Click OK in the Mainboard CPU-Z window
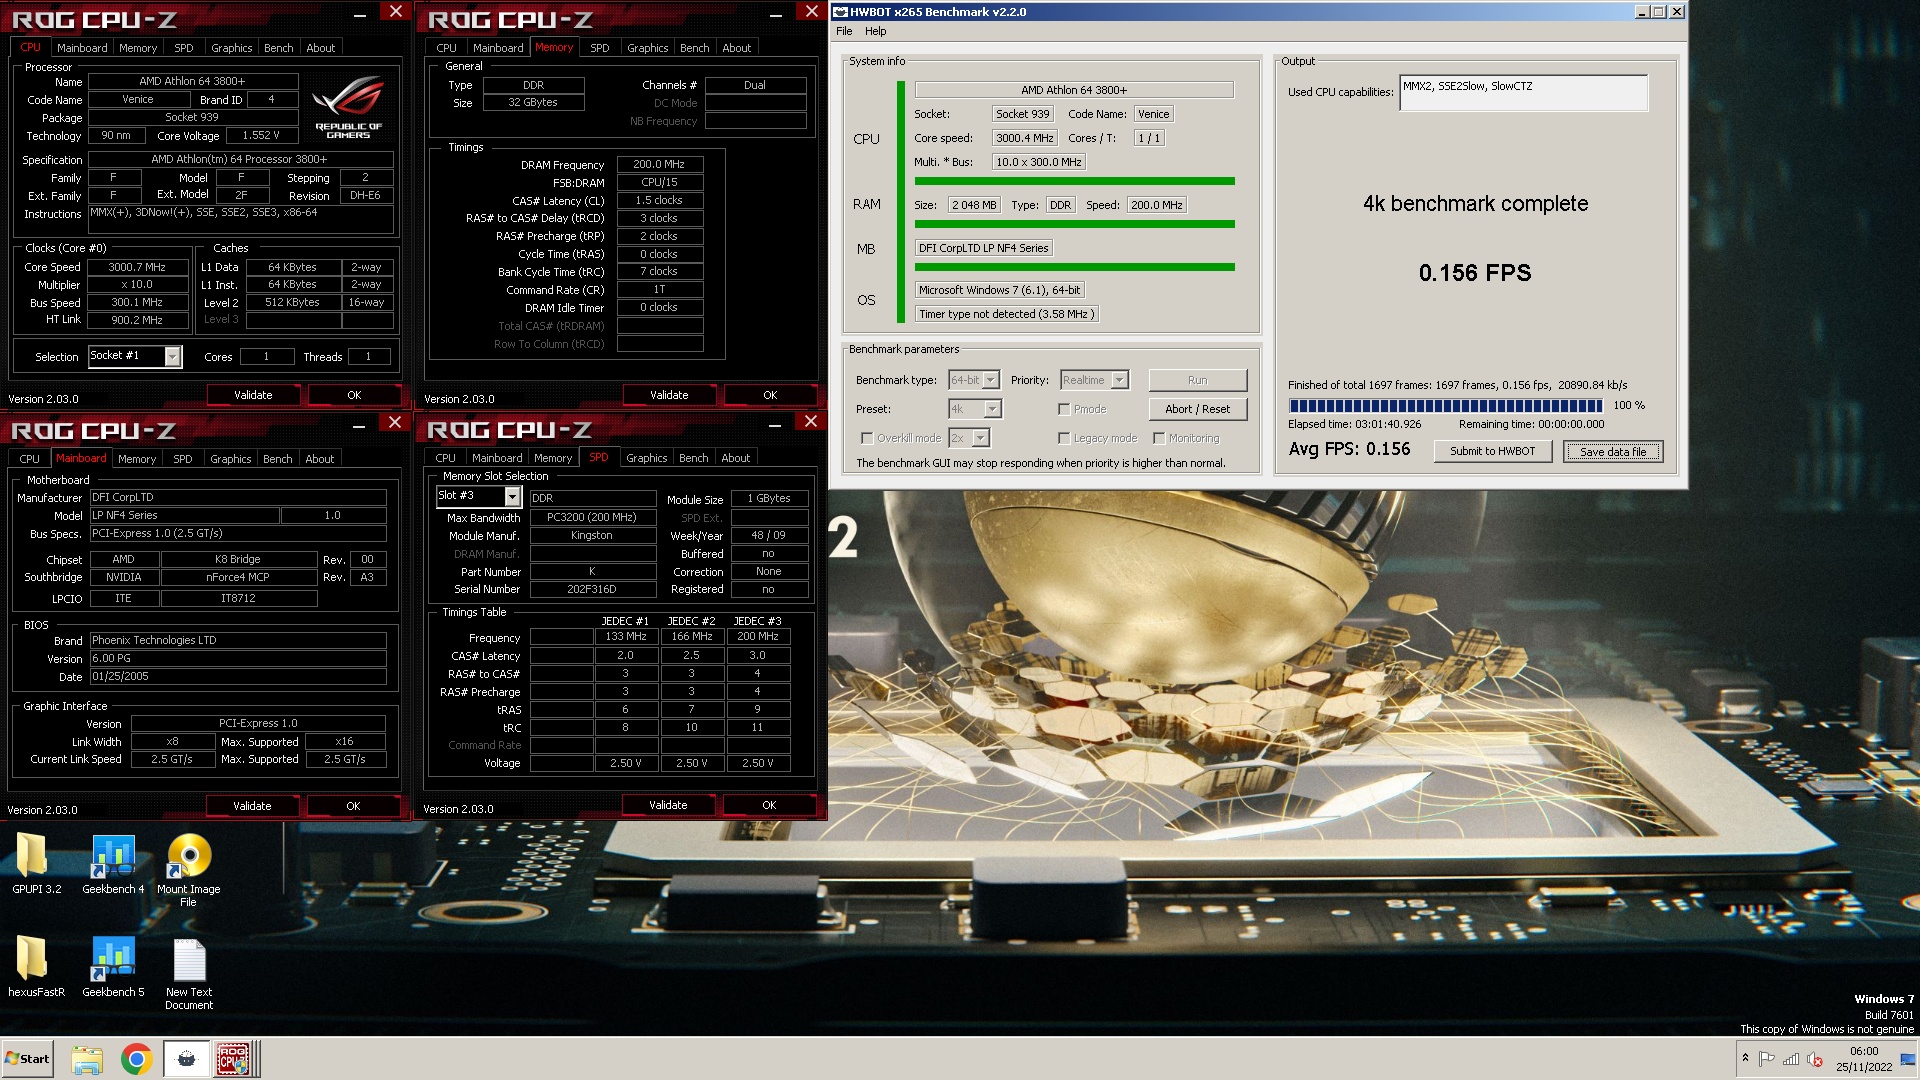The height and width of the screenshot is (1080, 1920). point(353,806)
